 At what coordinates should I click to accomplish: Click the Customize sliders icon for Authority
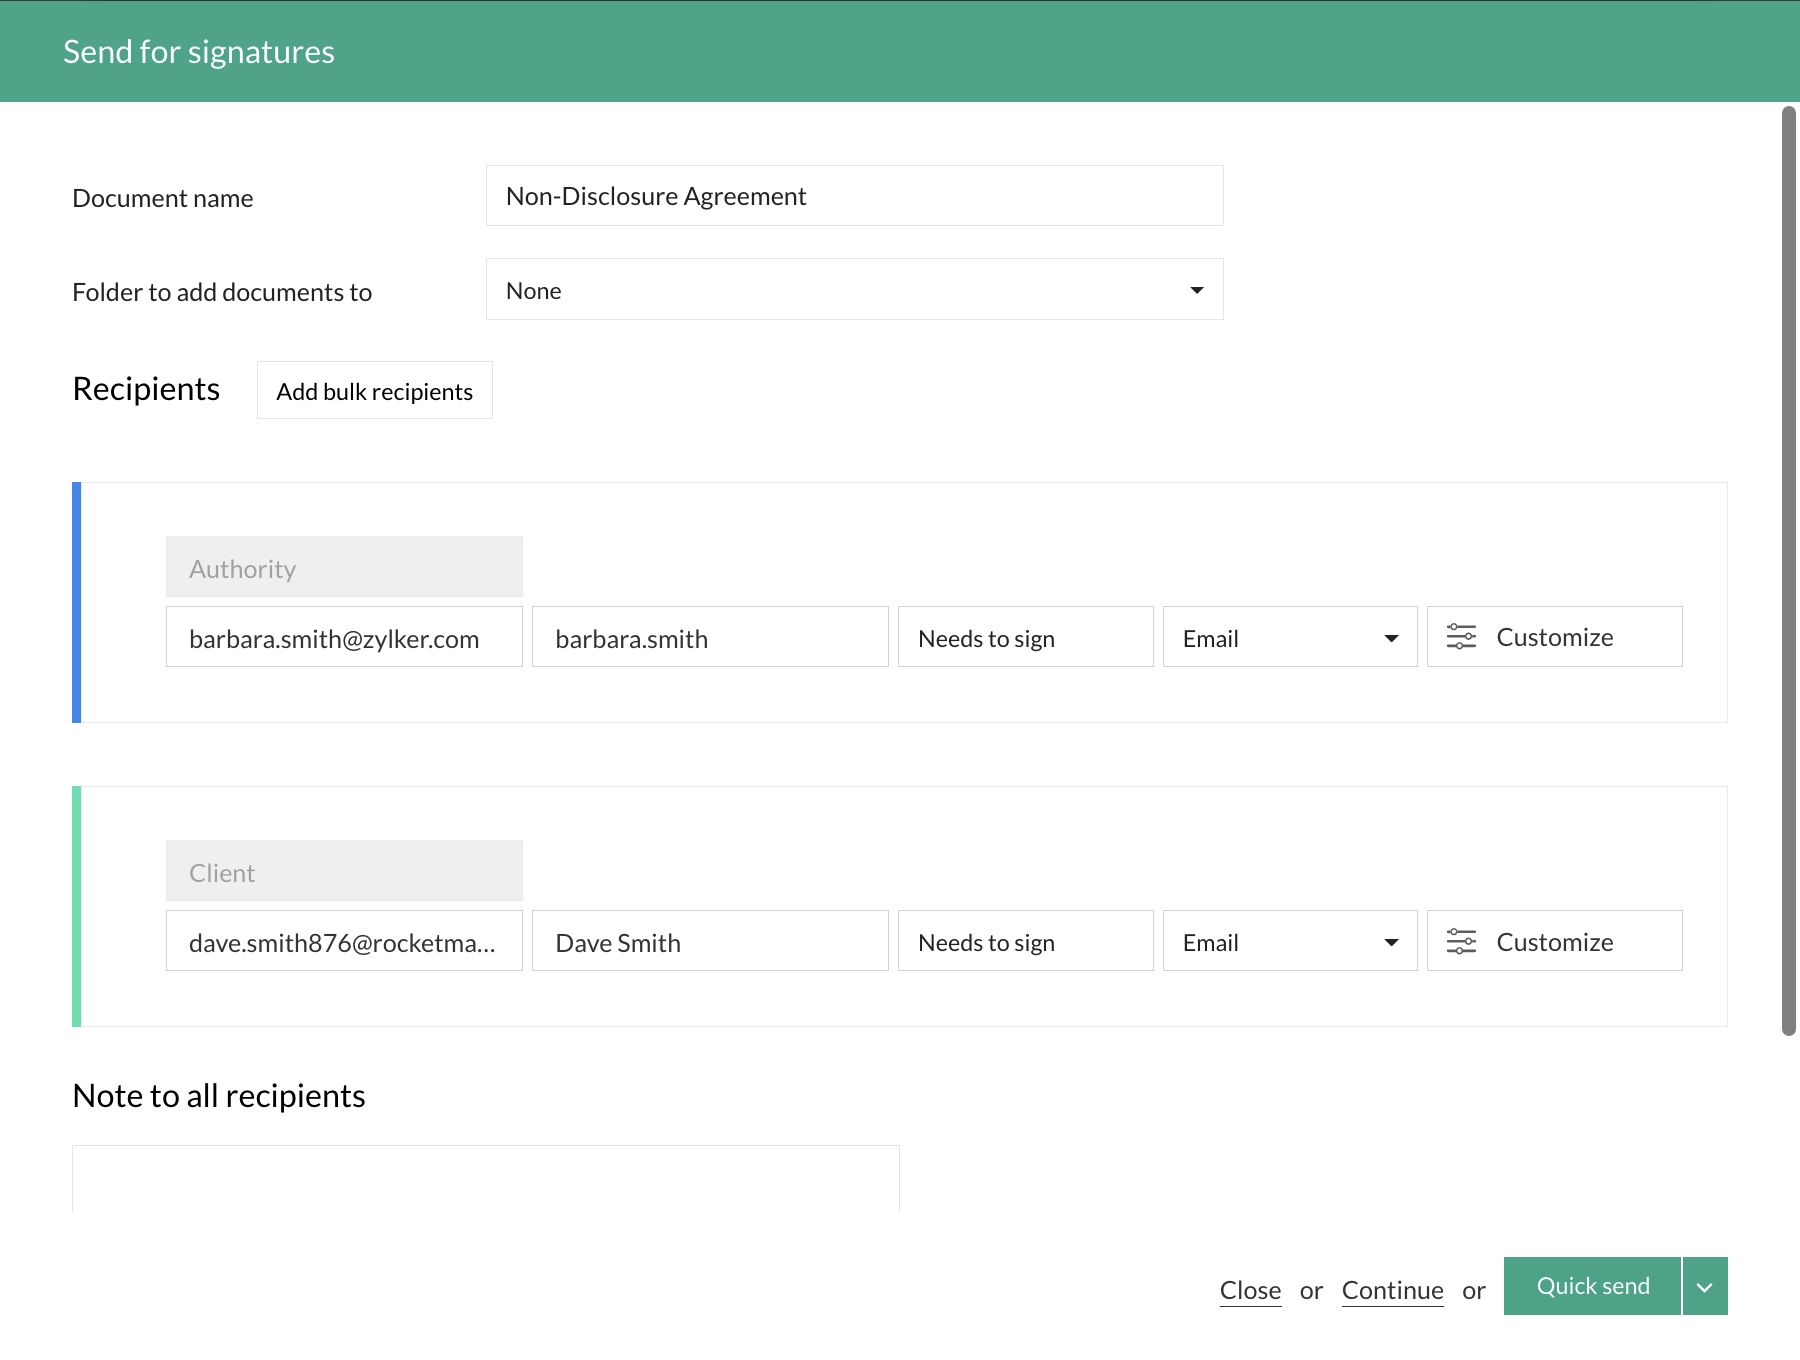point(1461,637)
